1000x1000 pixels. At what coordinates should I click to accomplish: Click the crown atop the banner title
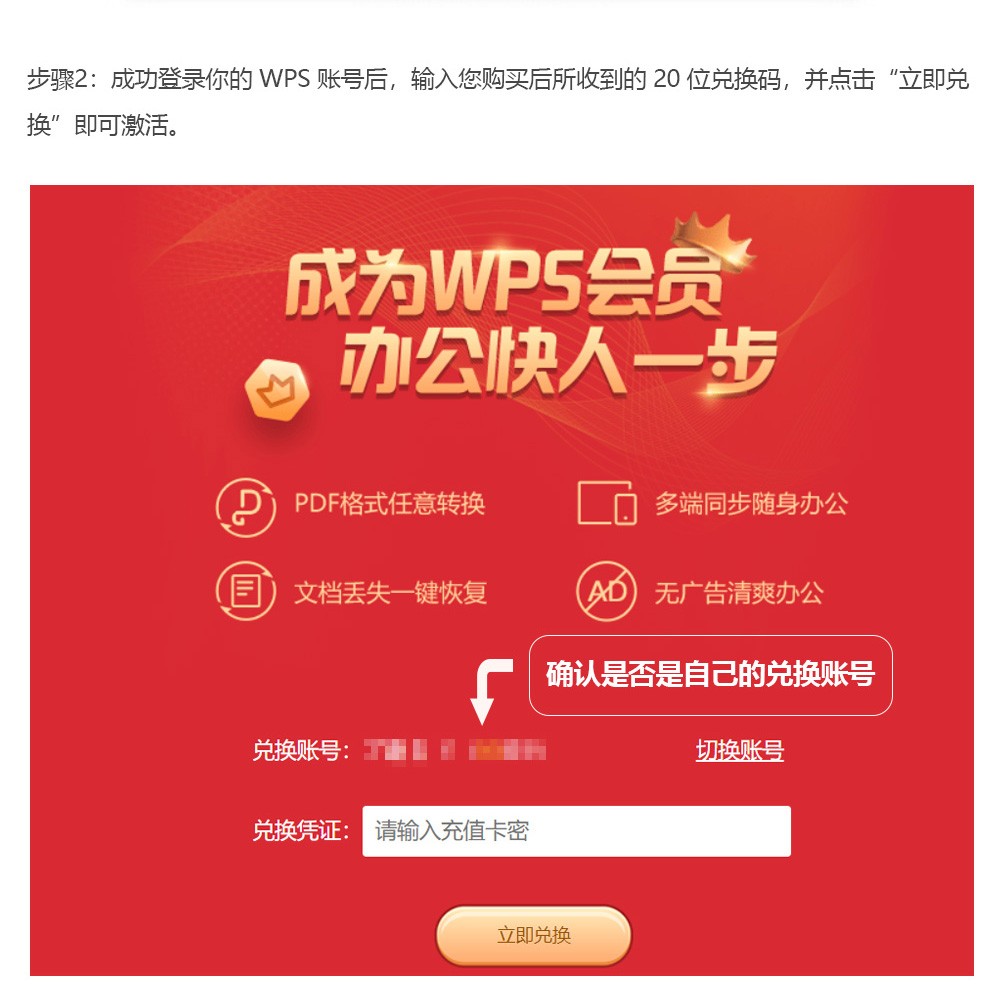click(x=714, y=239)
